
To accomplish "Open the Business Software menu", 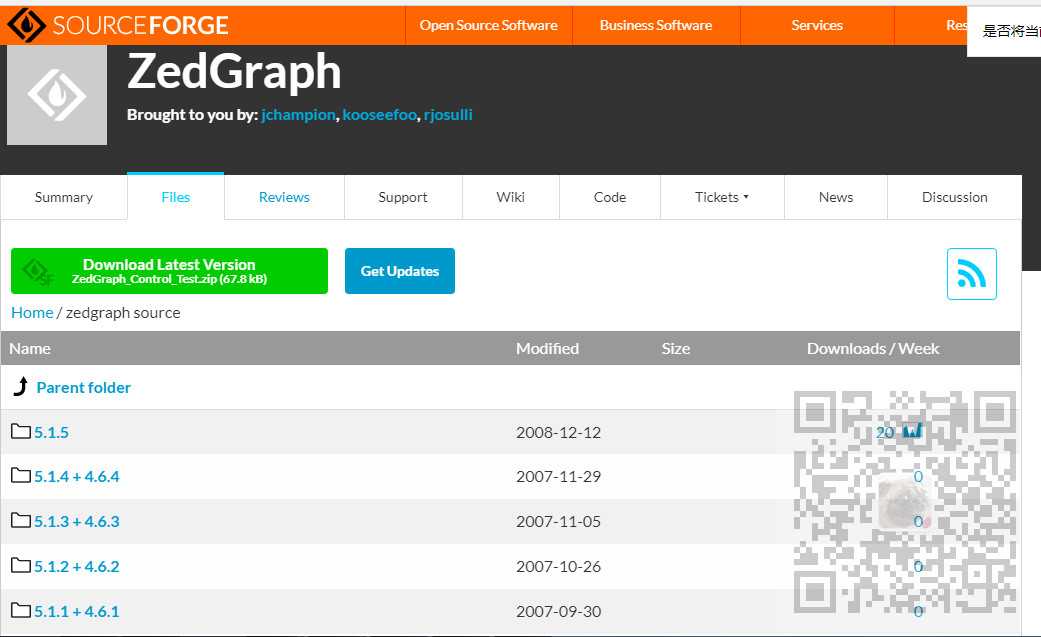I will click(x=656, y=25).
